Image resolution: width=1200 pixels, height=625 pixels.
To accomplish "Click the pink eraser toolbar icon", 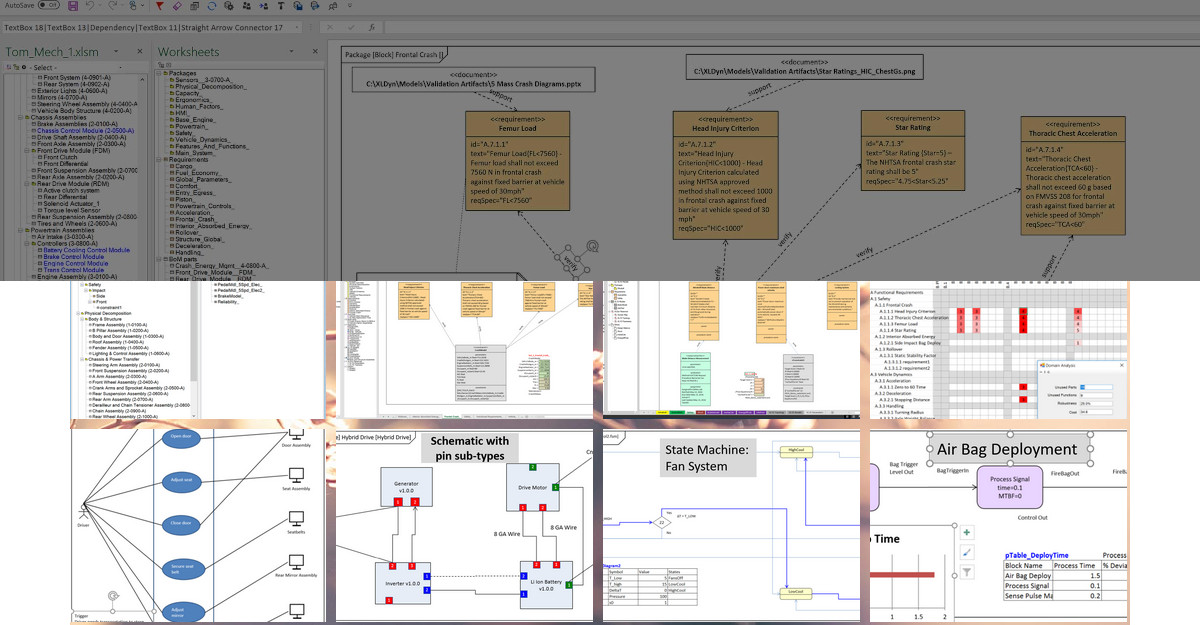I will [178, 6].
